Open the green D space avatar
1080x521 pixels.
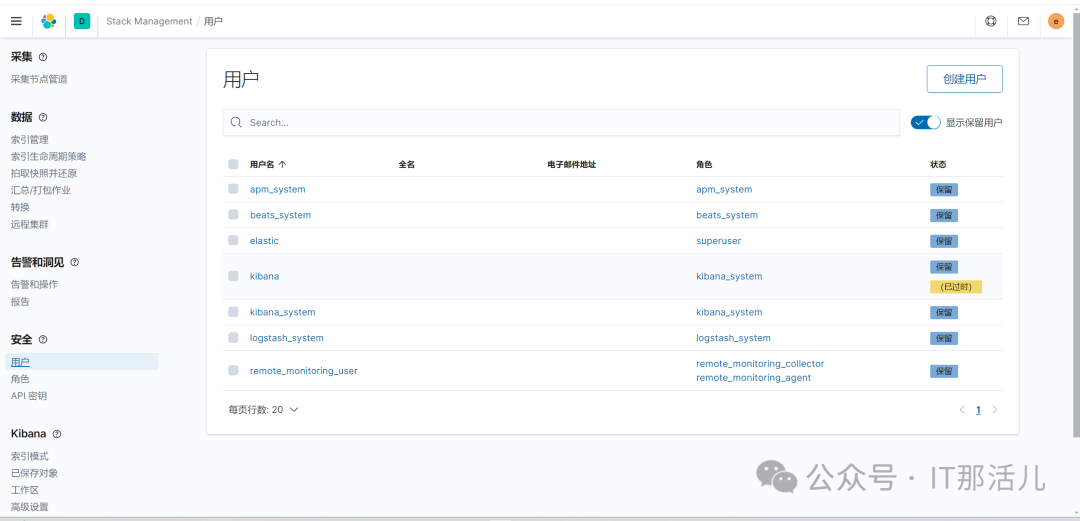tap(82, 21)
